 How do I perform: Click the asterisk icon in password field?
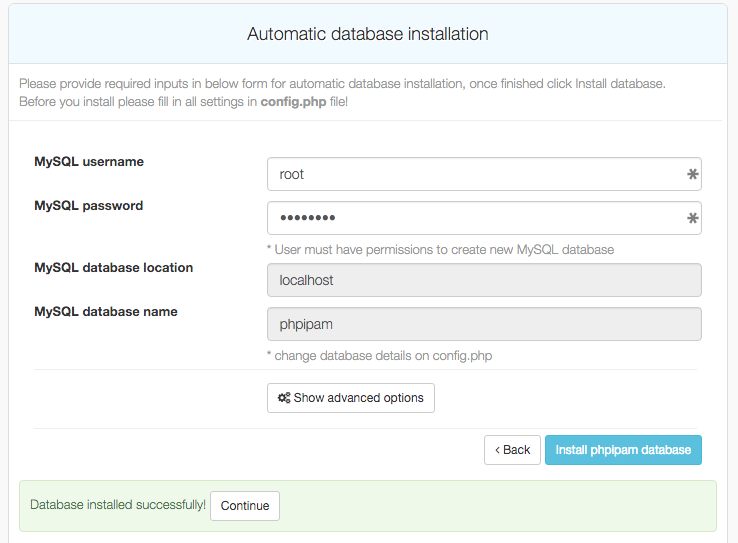692,218
